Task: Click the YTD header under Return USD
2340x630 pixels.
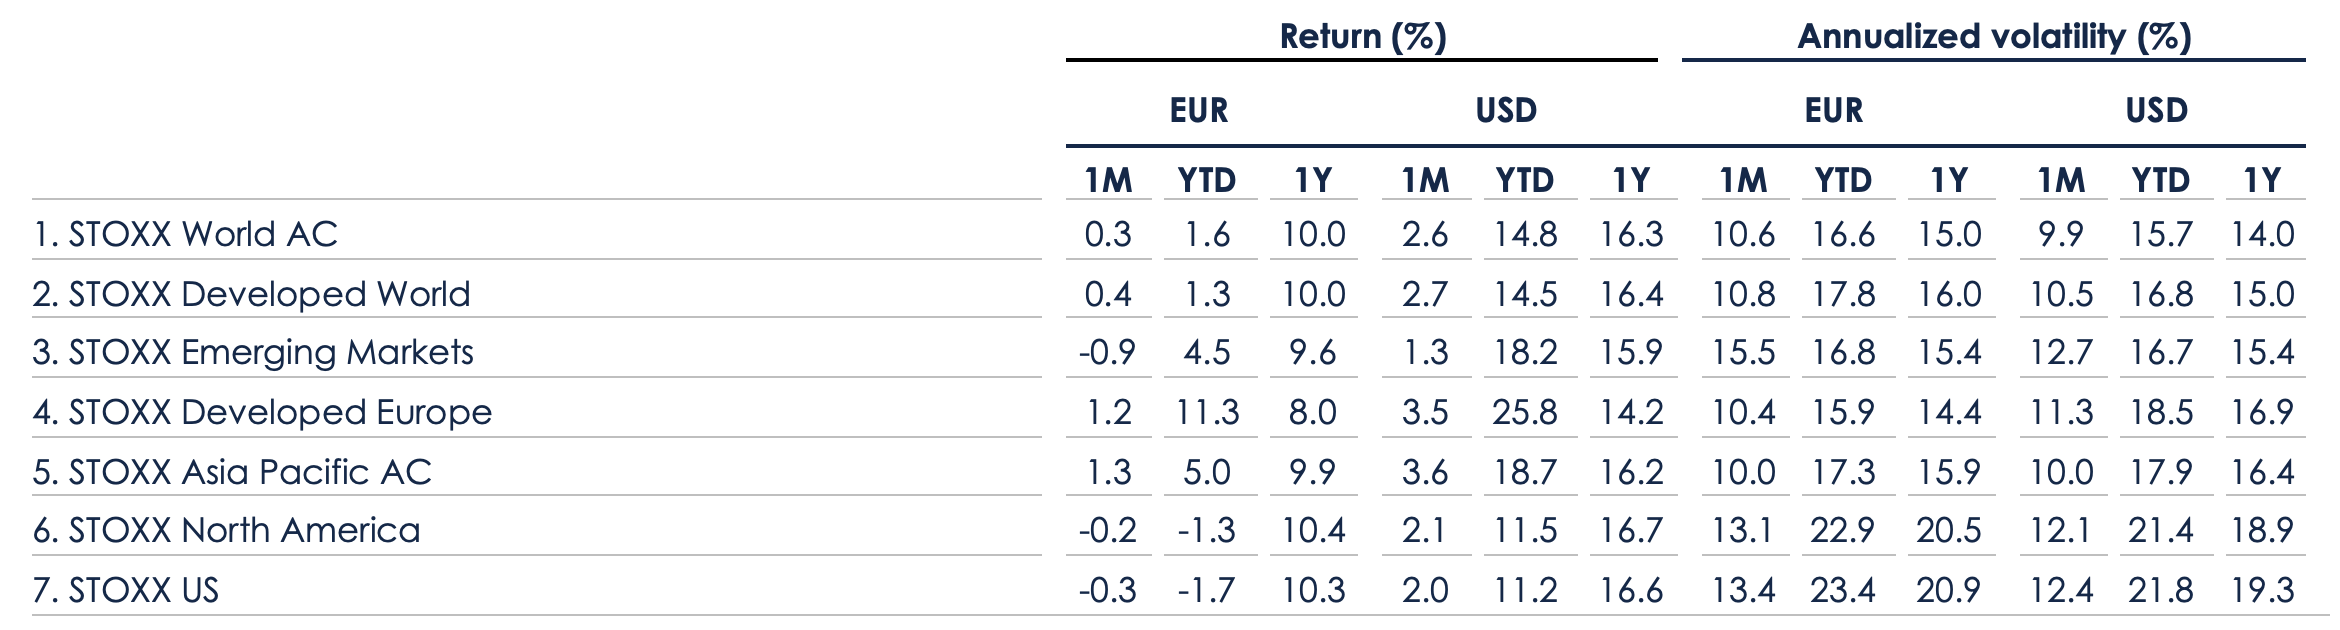Action: click(1524, 180)
